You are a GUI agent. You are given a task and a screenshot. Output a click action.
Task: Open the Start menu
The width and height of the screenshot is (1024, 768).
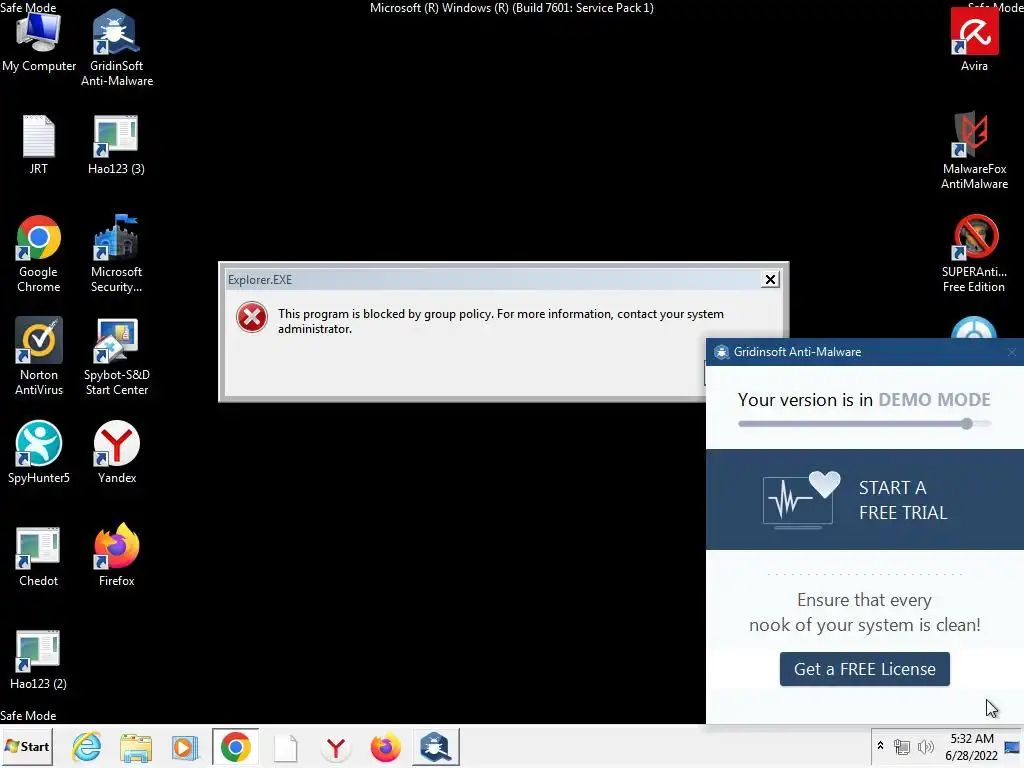pos(27,746)
